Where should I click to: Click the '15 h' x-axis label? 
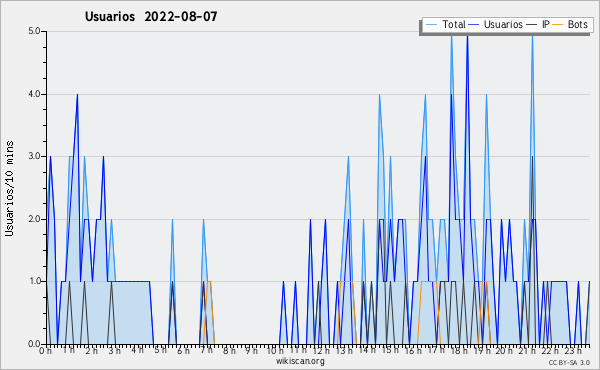pos(390,350)
